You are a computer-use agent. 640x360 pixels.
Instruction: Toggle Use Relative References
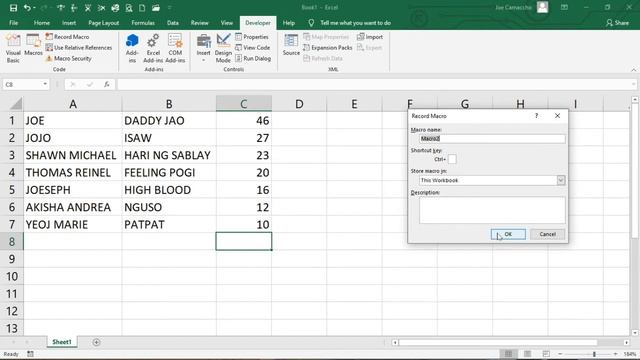click(x=78, y=48)
